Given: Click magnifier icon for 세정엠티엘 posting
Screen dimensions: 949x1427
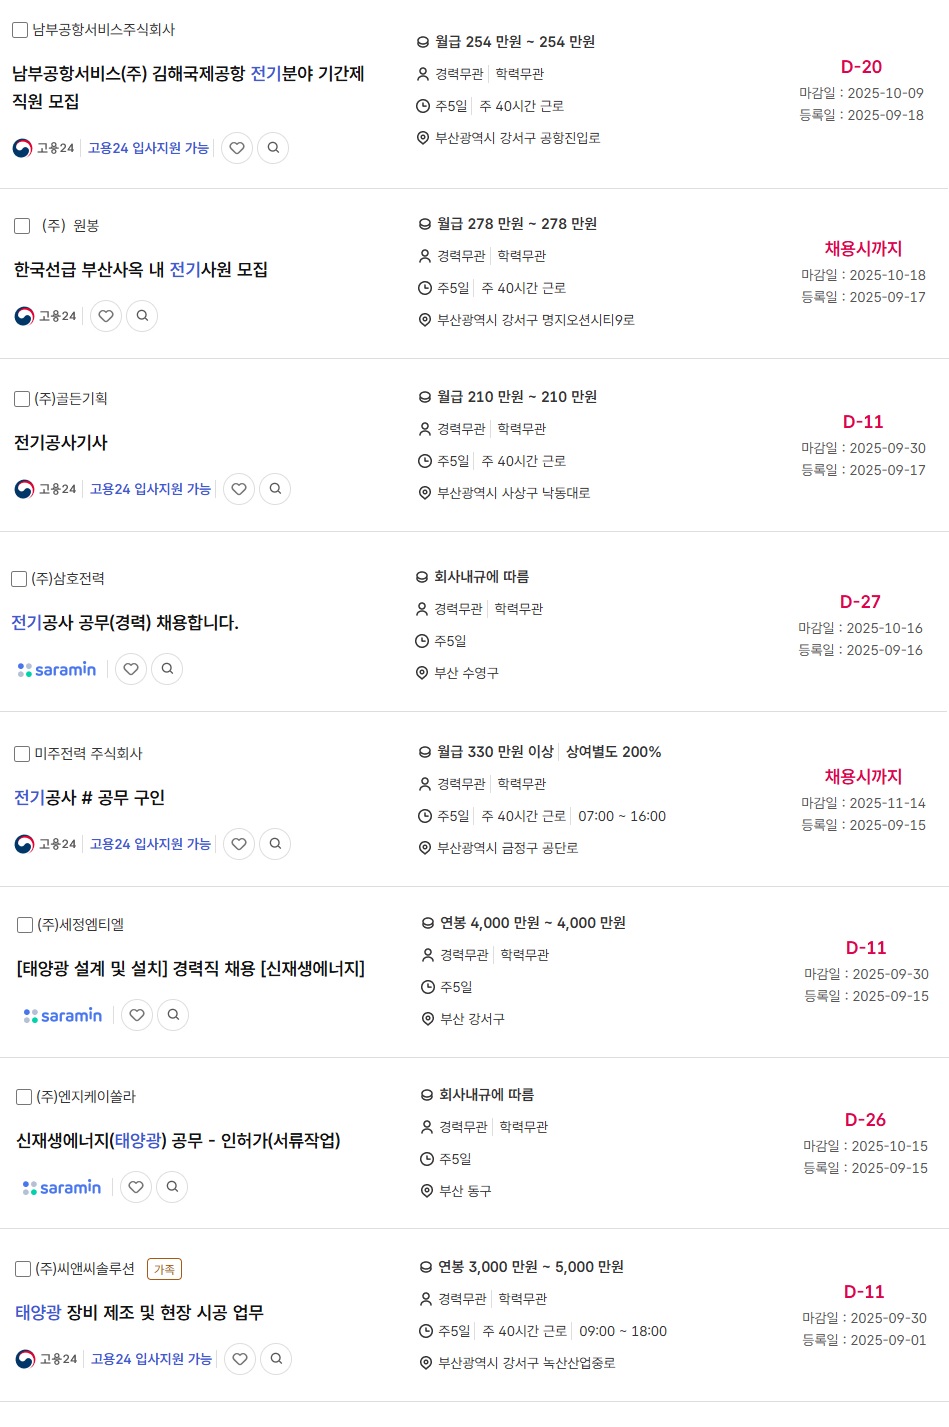Looking at the screenshot, I should tap(173, 1015).
